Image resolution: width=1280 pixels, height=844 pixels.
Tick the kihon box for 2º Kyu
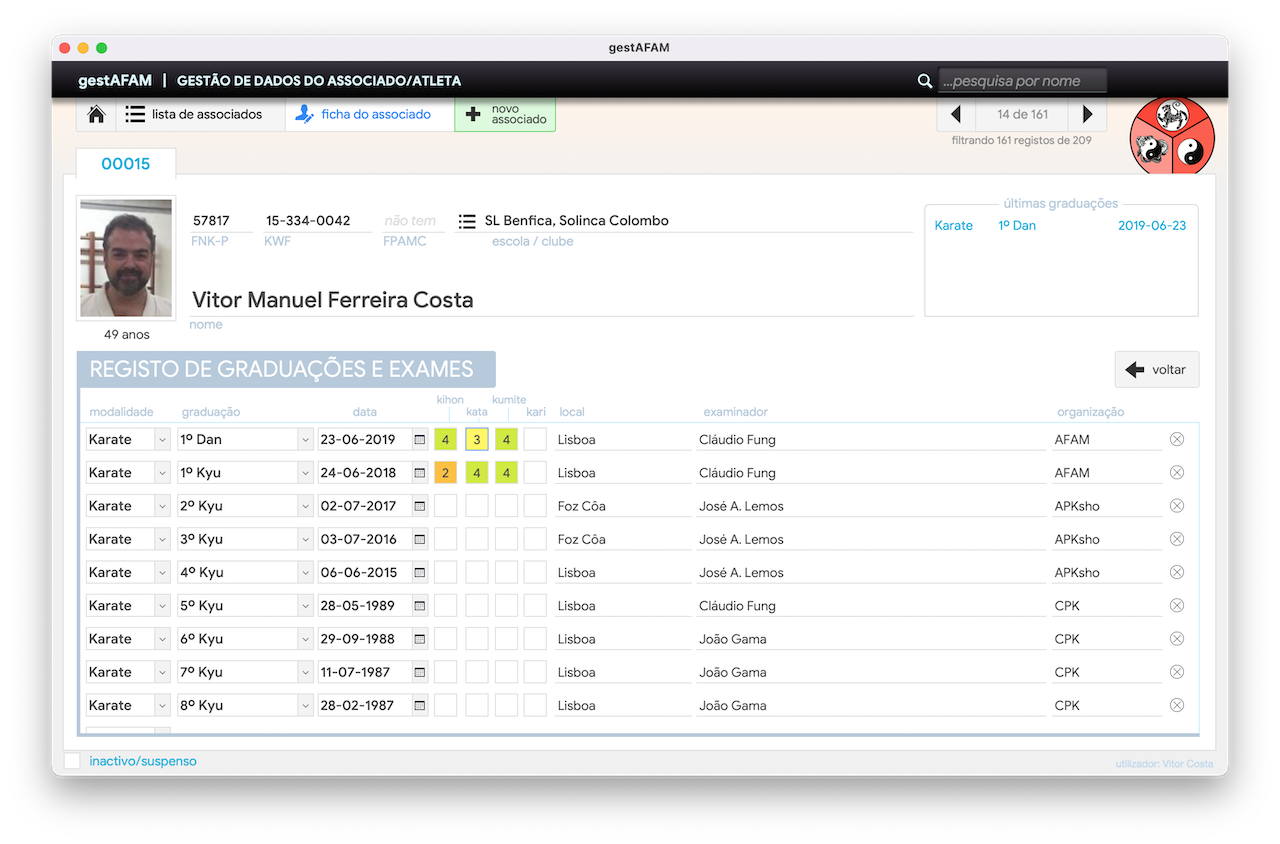(x=446, y=506)
